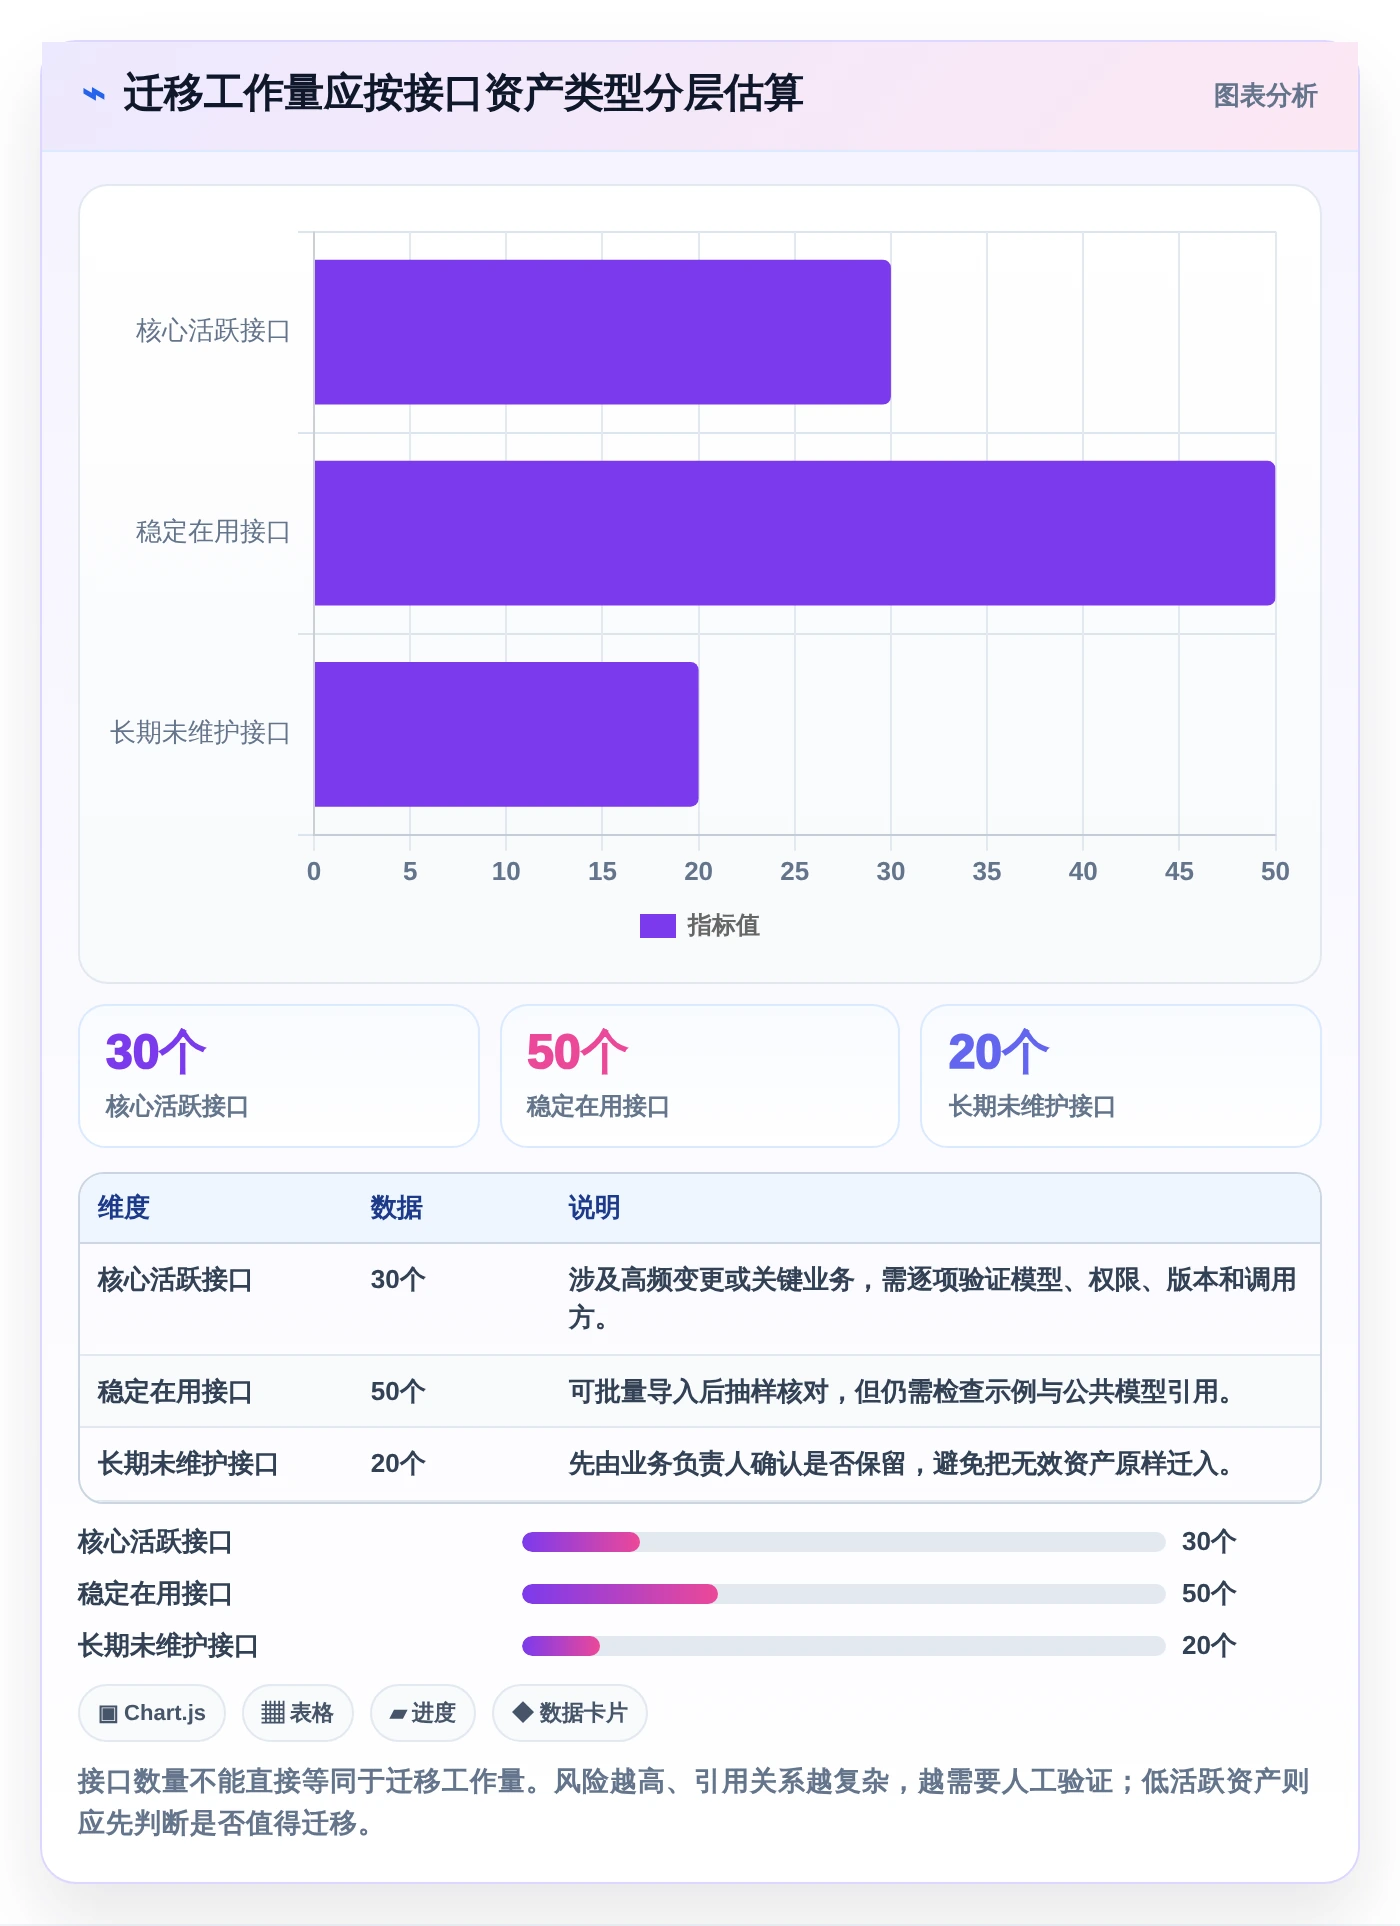The image size is (1400, 1926).
Task: Click the 30个 table data cell
Action: click(398, 1280)
